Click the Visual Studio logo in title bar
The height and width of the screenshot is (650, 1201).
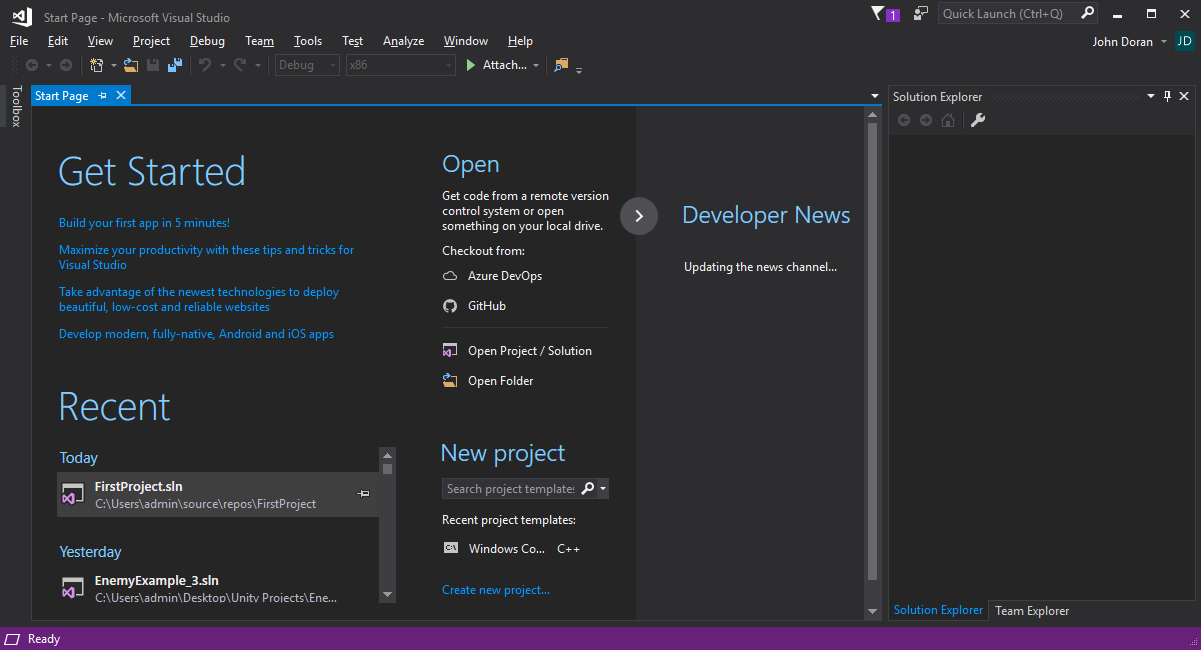pos(22,15)
